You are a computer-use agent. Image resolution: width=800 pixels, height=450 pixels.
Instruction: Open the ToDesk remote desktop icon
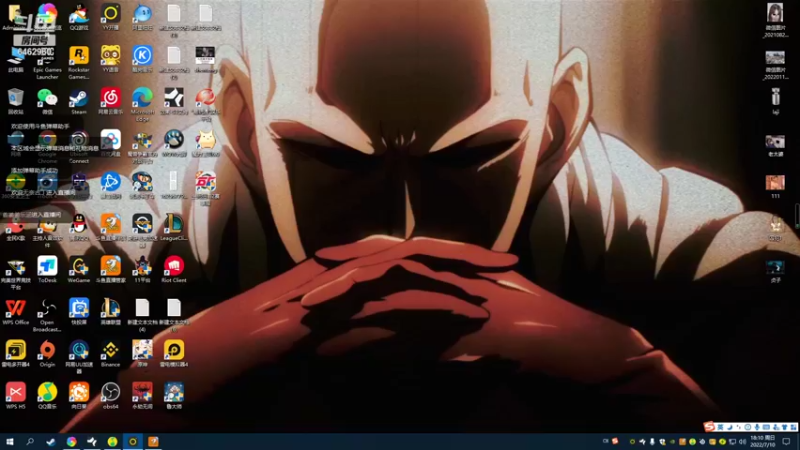click(47, 266)
